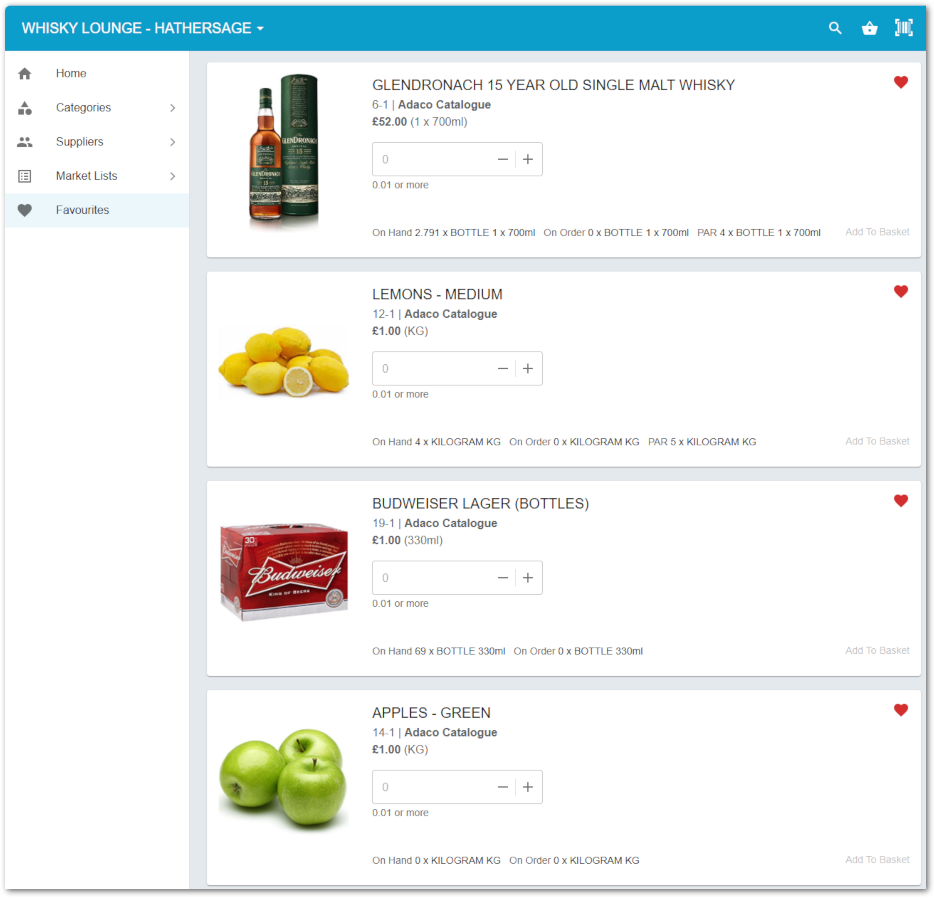The image size is (934, 898).
Task: Click the Market Lists list icon
Action: (25, 176)
